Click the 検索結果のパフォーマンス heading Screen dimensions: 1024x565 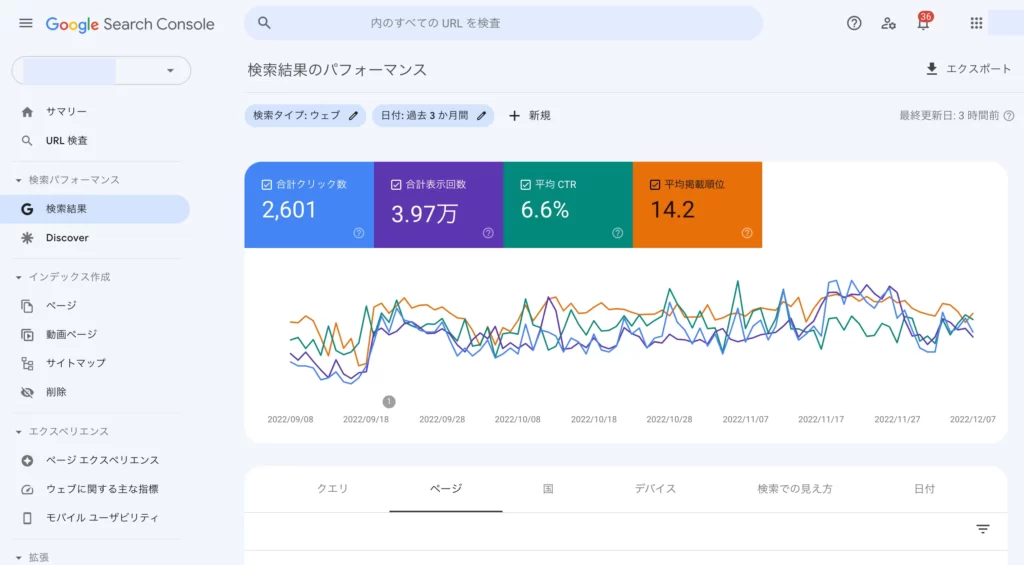click(x=337, y=70)
